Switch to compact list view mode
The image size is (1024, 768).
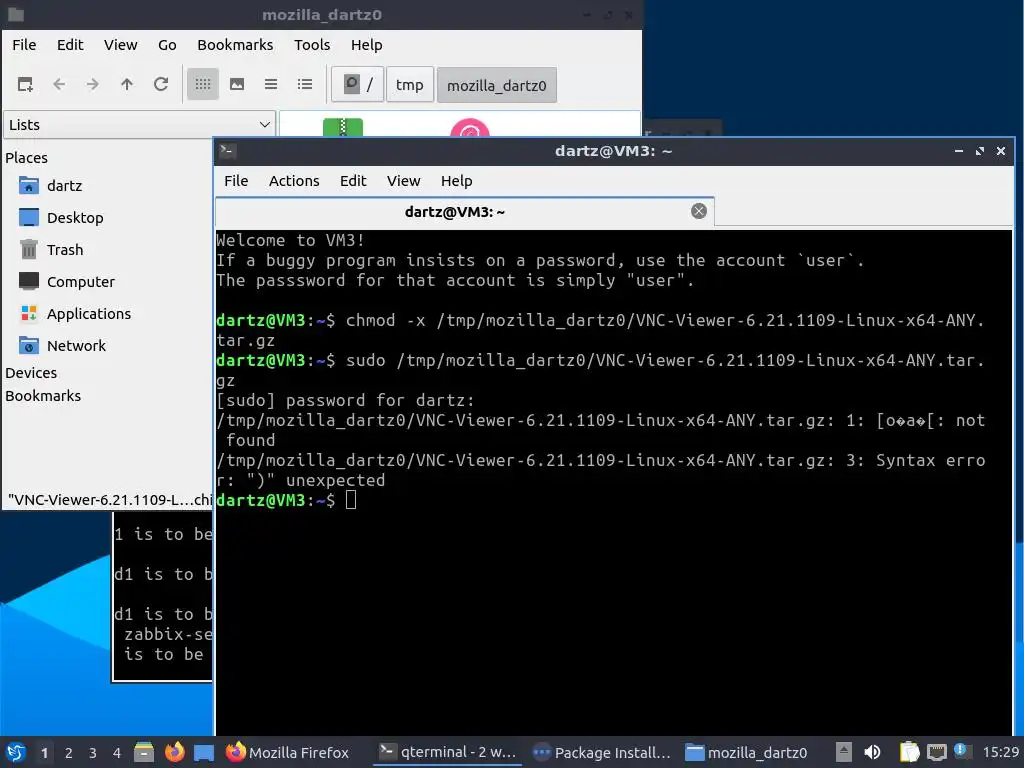(271, 84)
